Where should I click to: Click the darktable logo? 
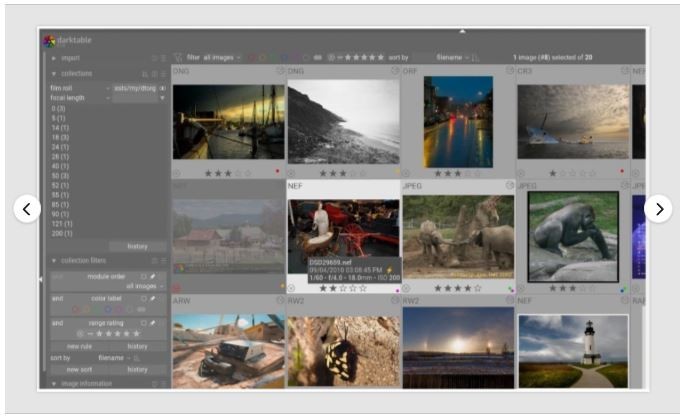click(49, 41)
